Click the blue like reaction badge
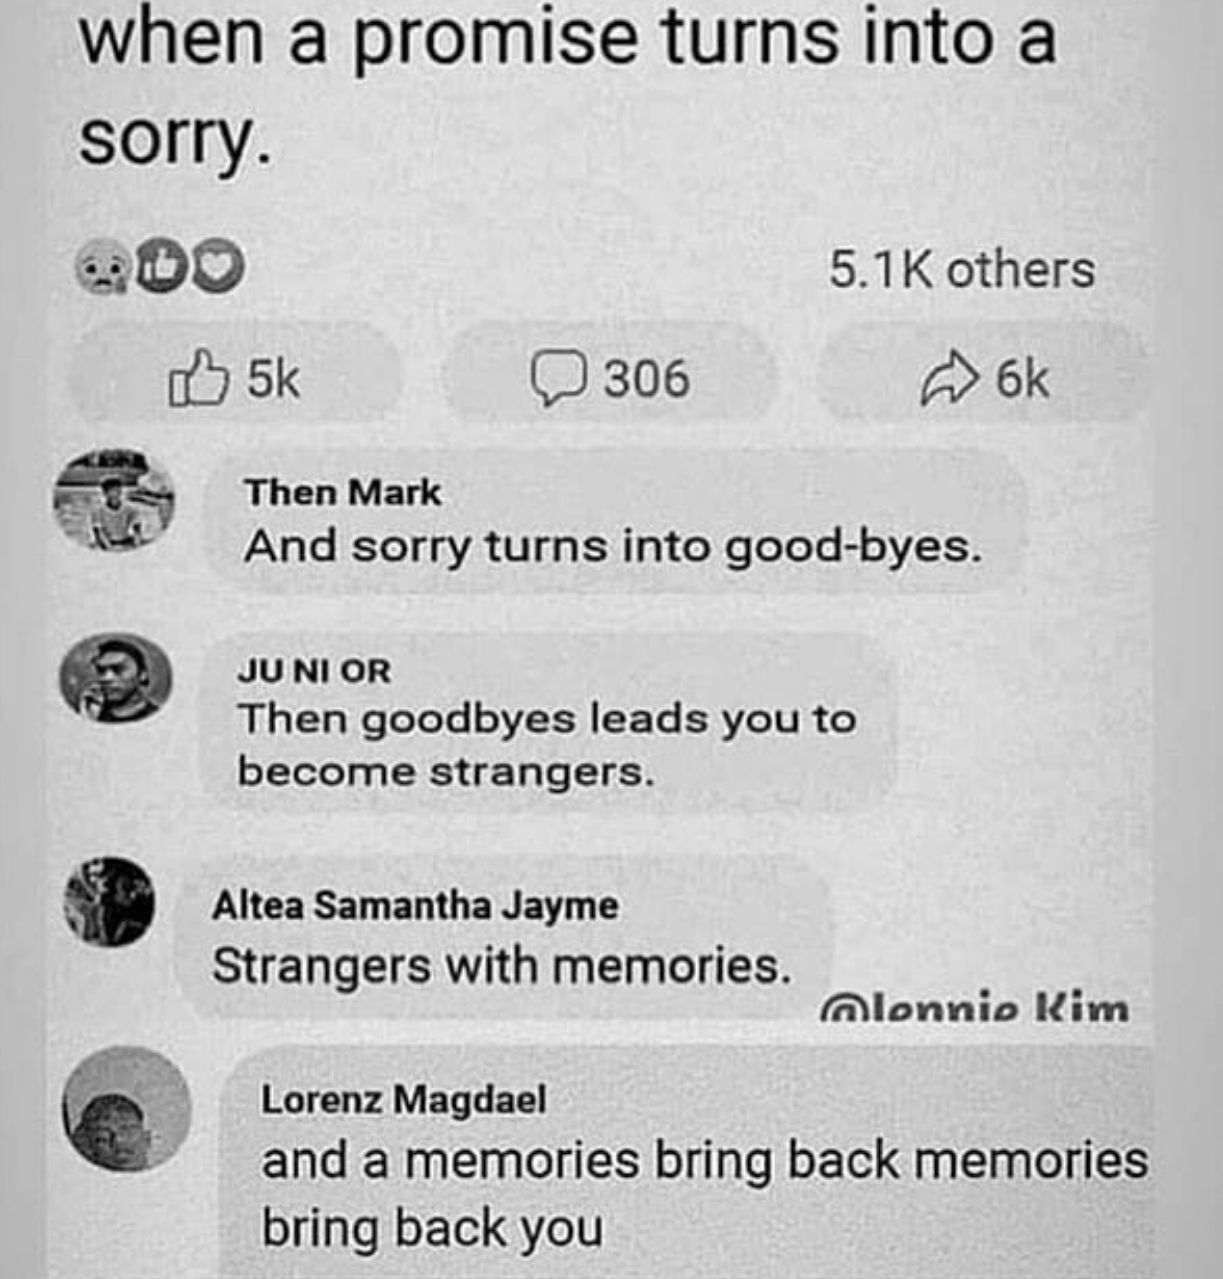 tap(160, 267)
